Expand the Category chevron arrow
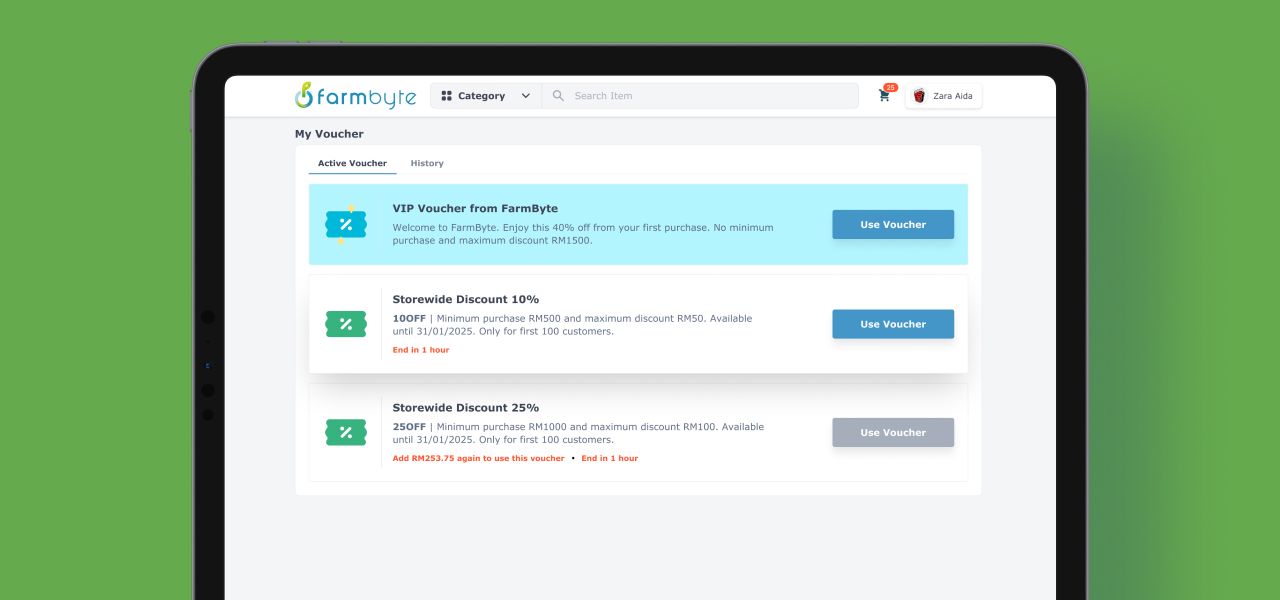The image size is (1280, 600). (524, 95)
